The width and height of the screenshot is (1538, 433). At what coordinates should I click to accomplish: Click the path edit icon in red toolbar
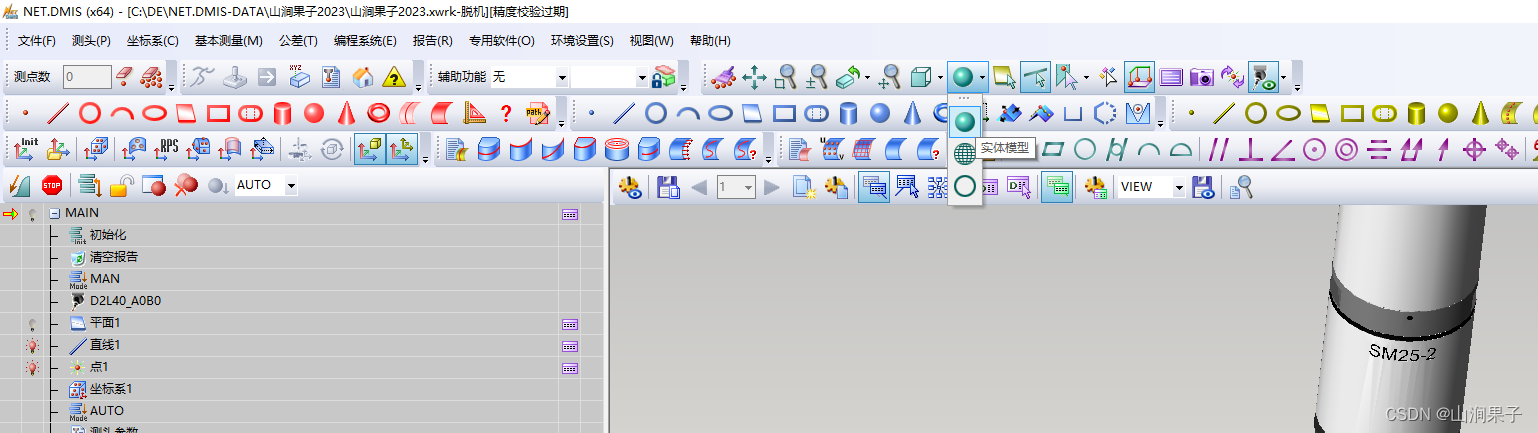[538, 113]
